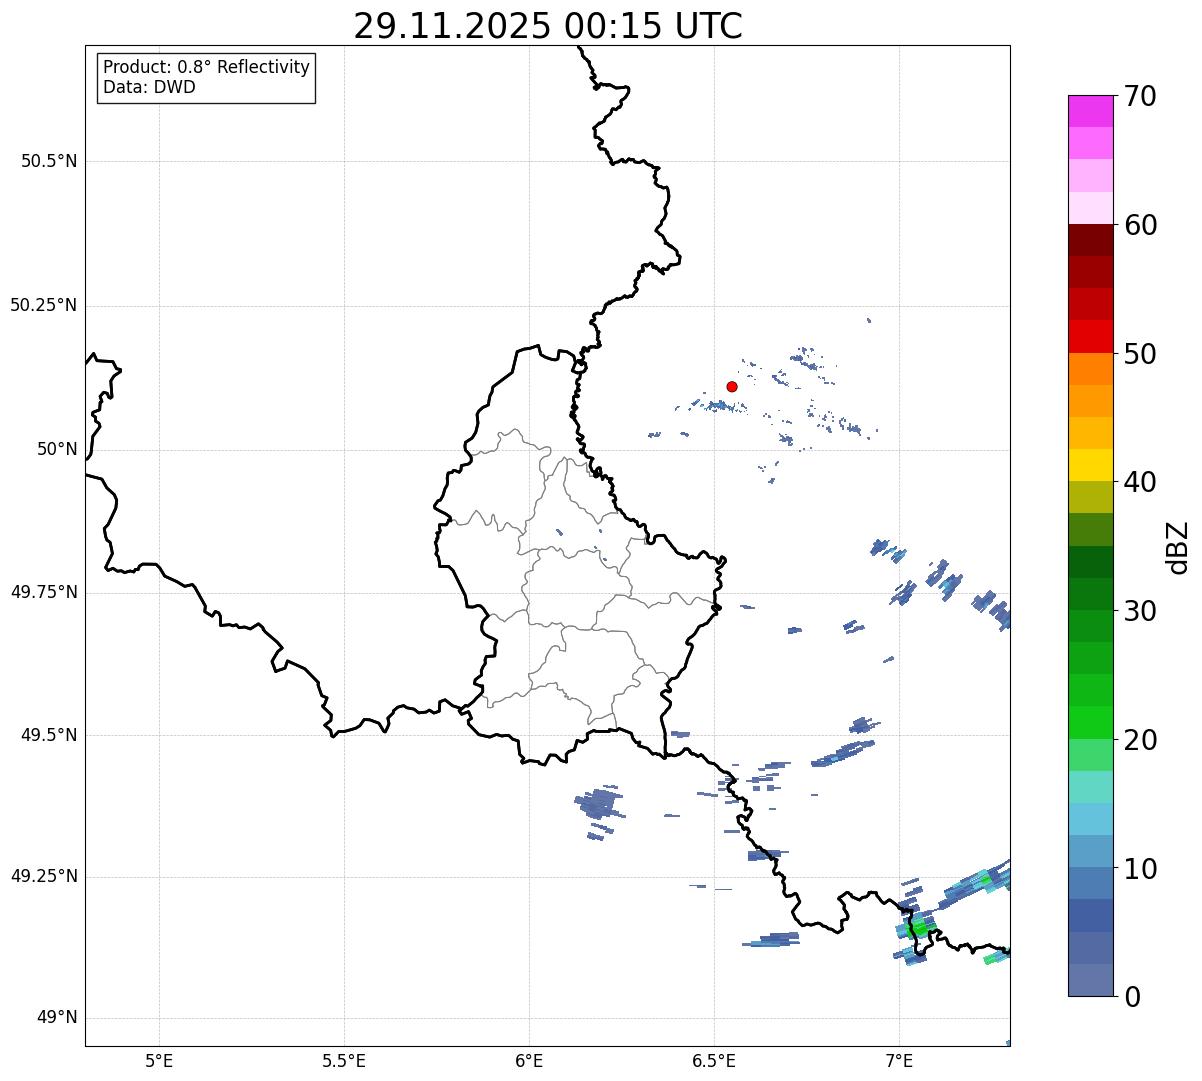1202x1081 pixels.
Task: Click the 49.25°N latitude label
Action: (44, 877)
